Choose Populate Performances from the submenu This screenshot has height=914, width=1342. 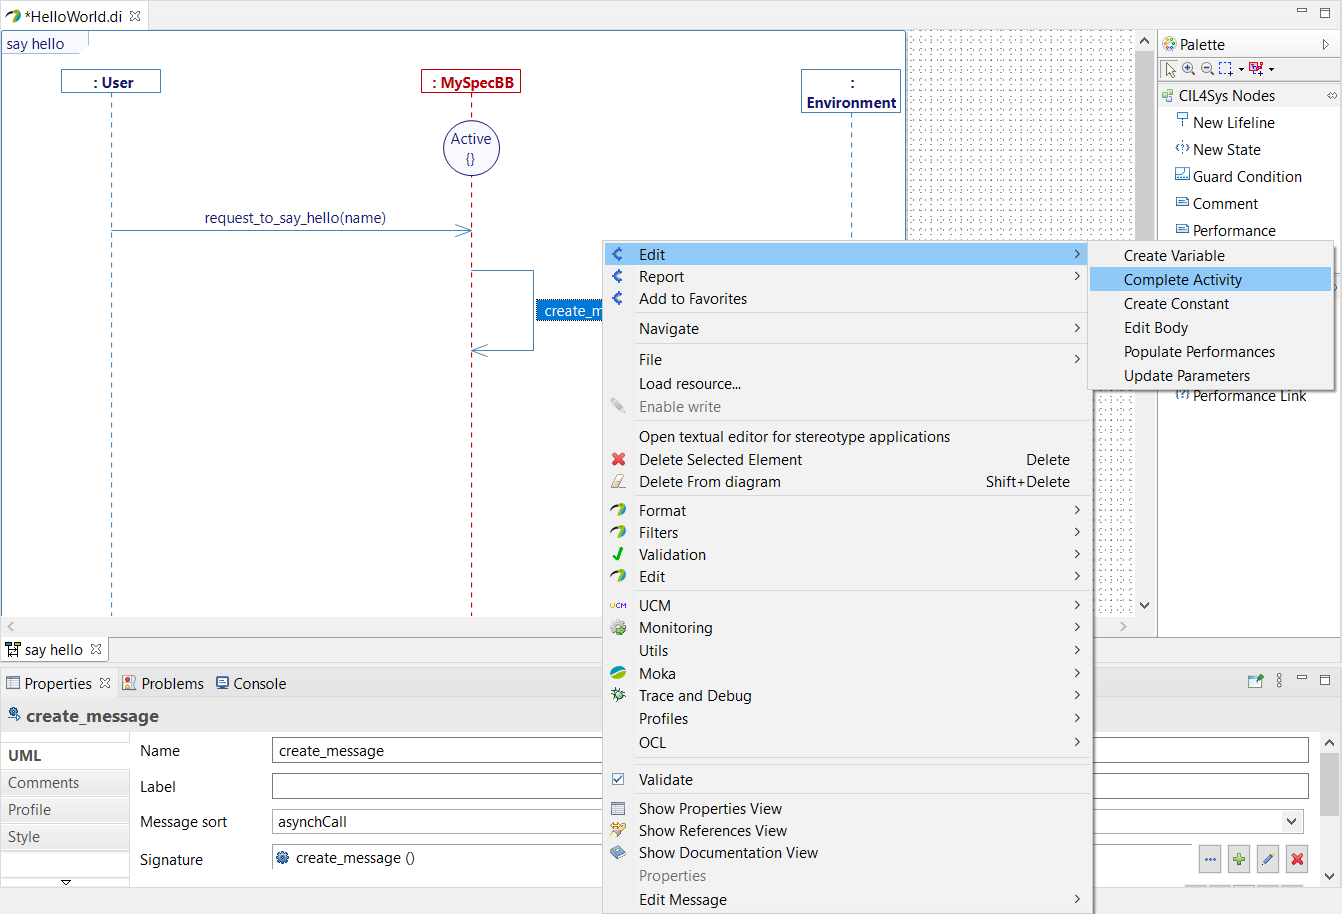point(1210,352)
